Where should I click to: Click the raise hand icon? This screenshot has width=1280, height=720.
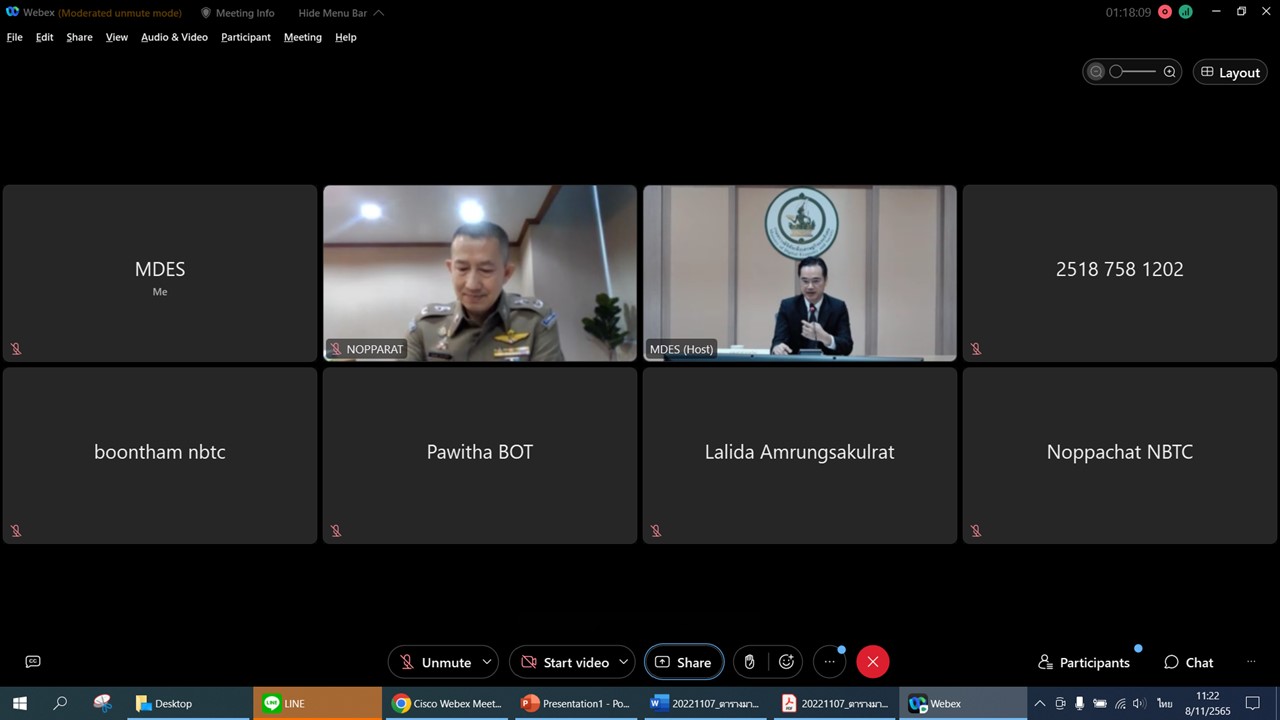(x=749, y=662)
